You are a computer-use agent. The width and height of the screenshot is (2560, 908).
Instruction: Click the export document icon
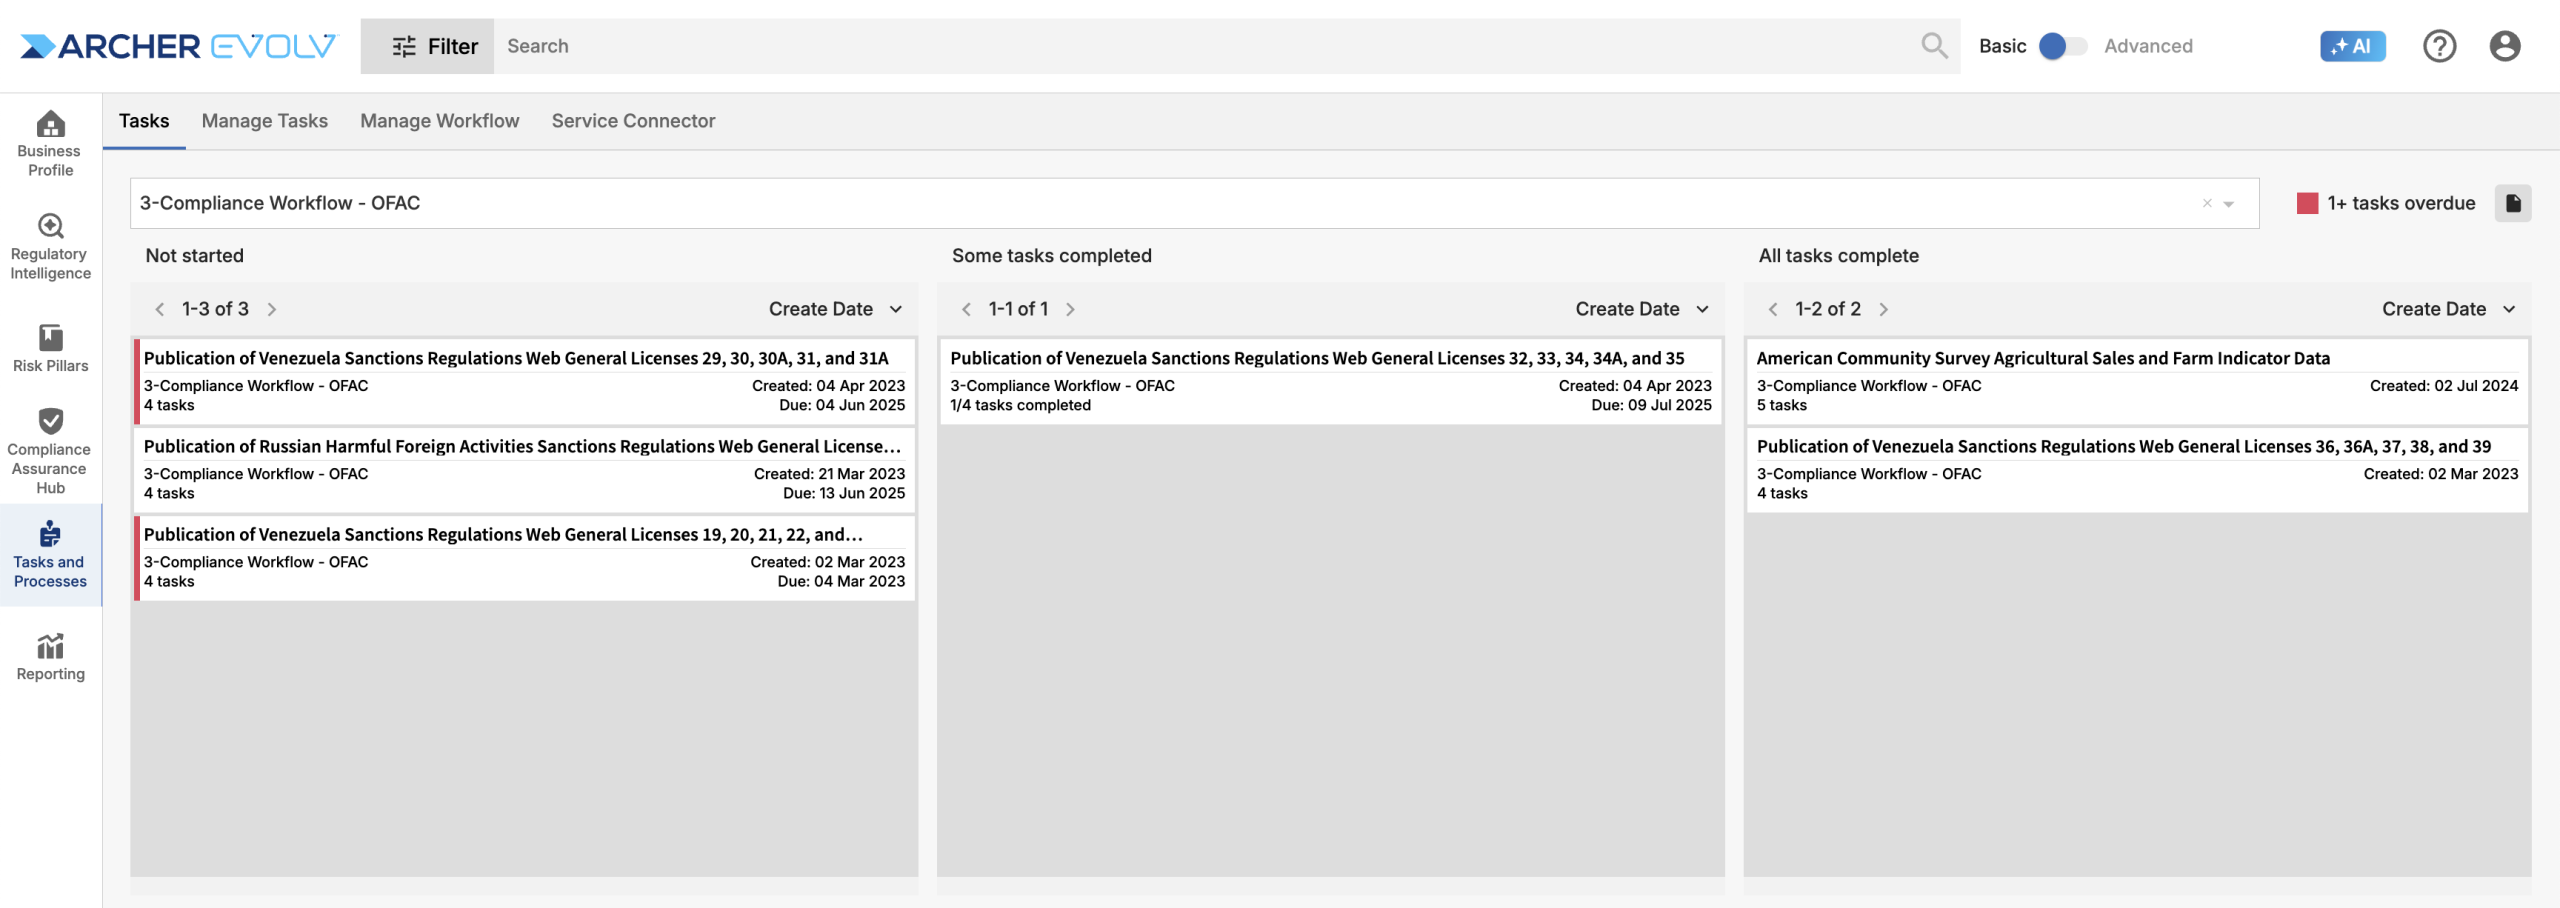pyautogui.click(x=2512, y=203)
